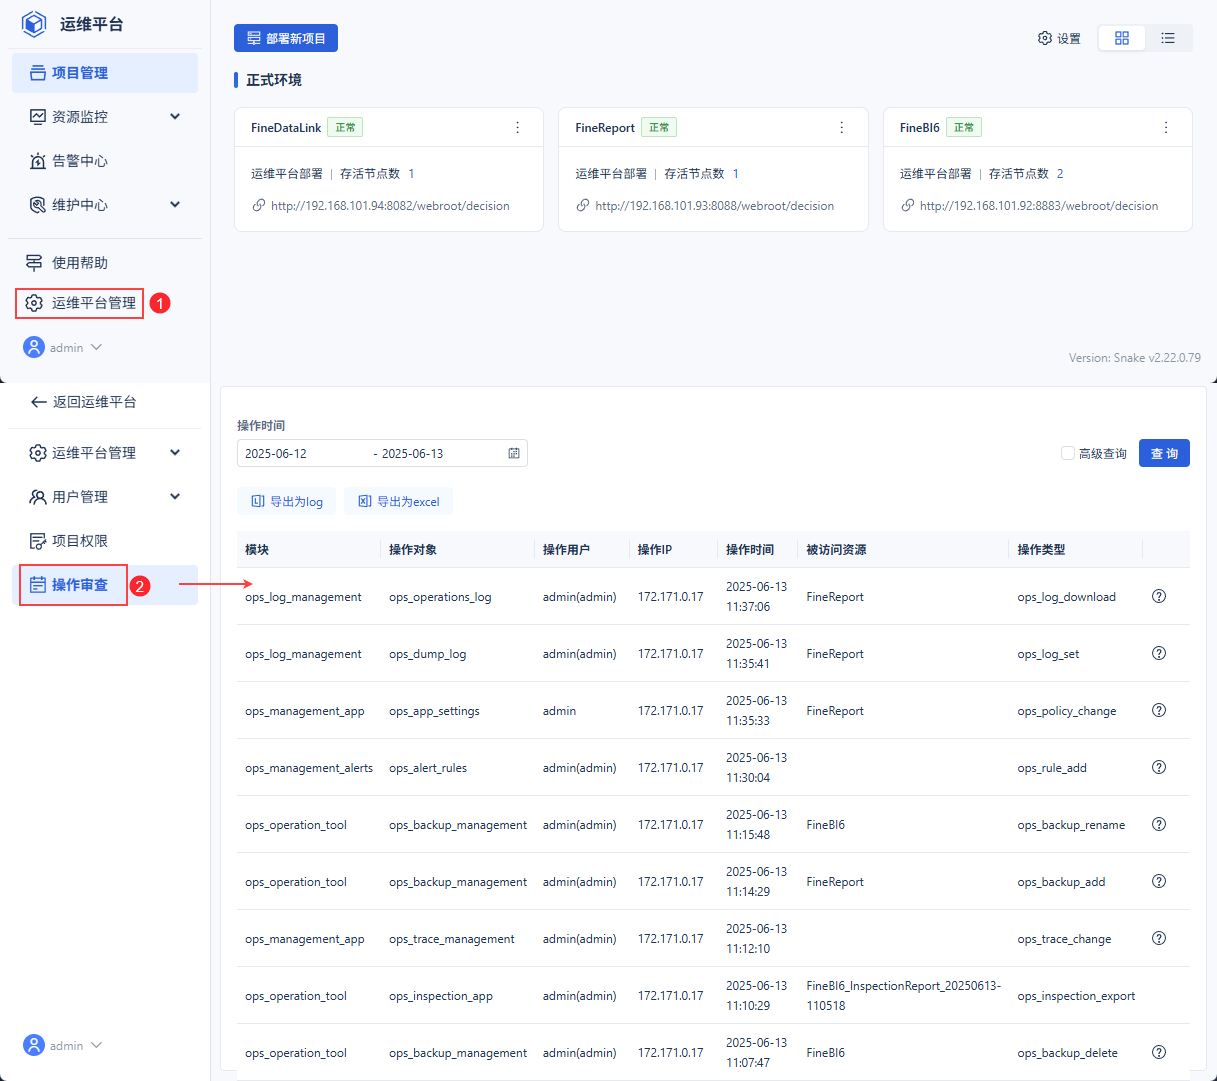This screenshot has height=1081, width=1217.
Task: Open the 设置 gear button
Action: click(1059, 38)
